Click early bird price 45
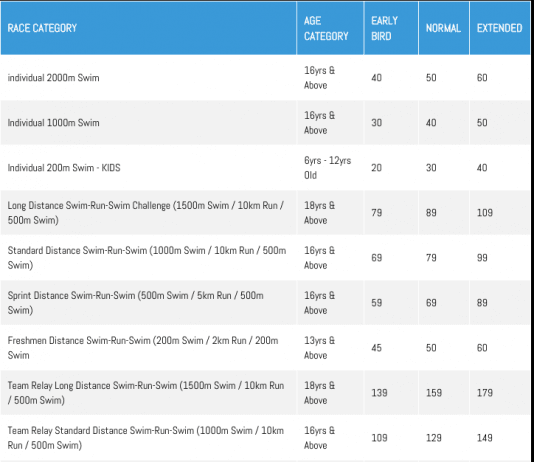 pyautogui.click(x=377, y=348)
